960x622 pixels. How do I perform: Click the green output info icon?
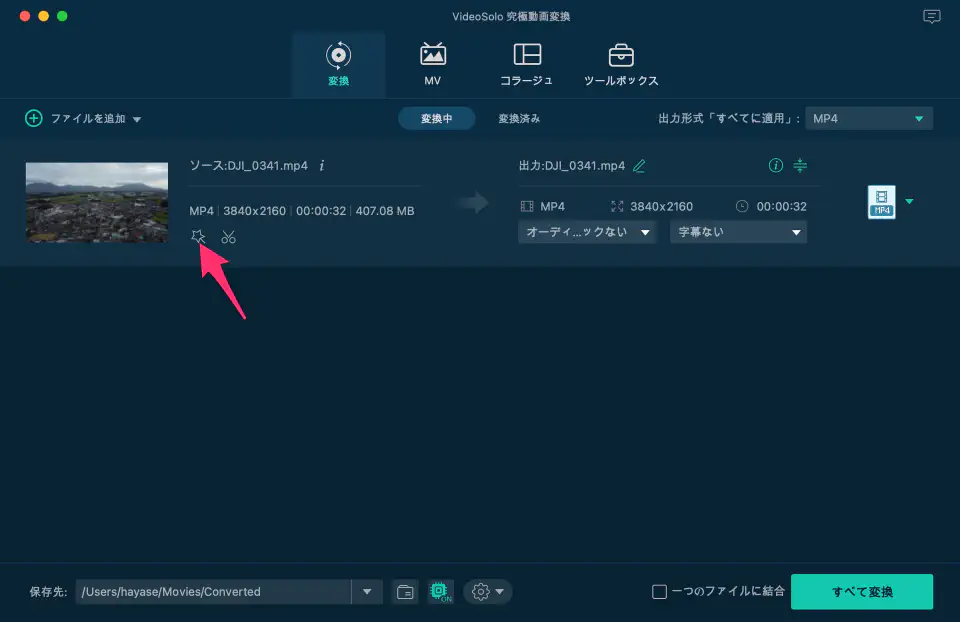coord(775,166)
